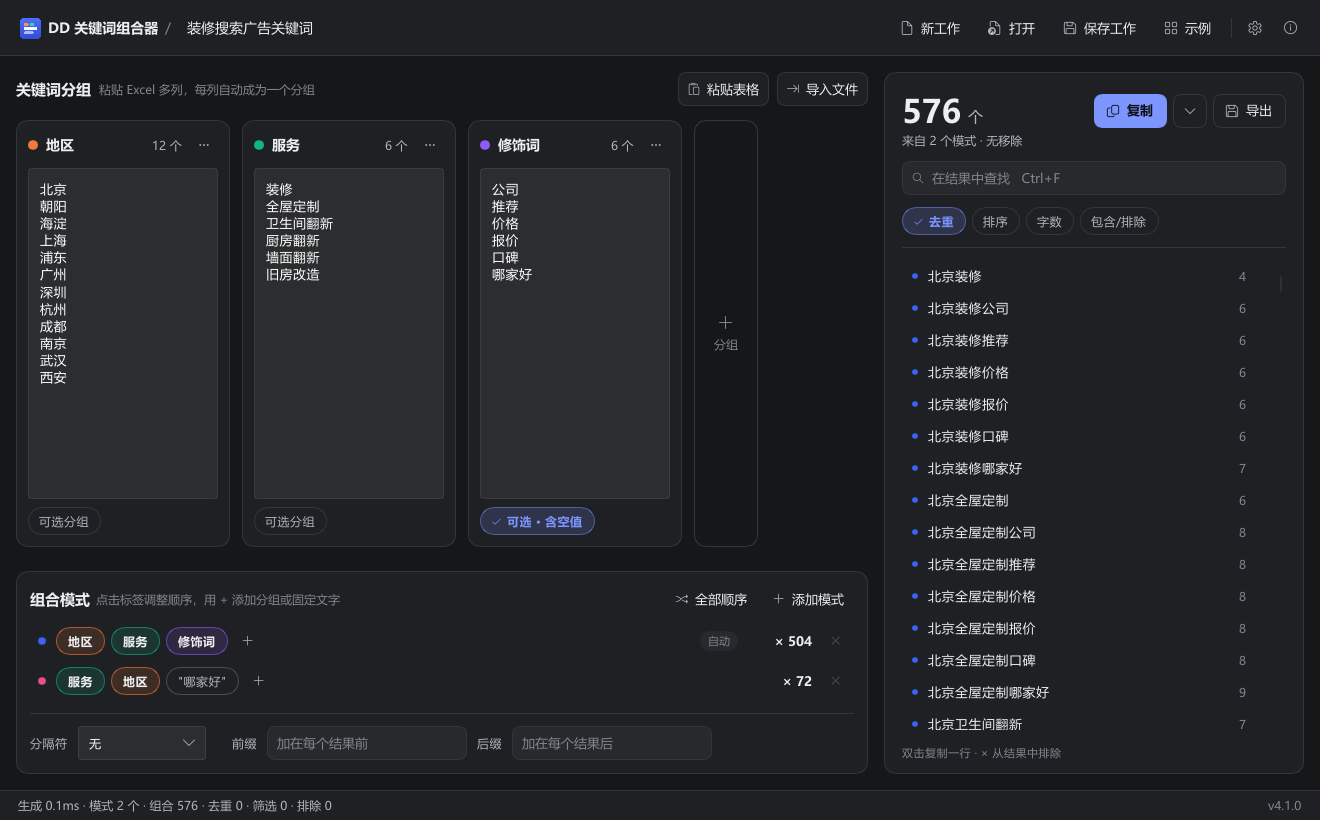Viewport: 1320px width, 820px height.
Task: Toggle the 去重 filter chip
Action: click(934, 221)
